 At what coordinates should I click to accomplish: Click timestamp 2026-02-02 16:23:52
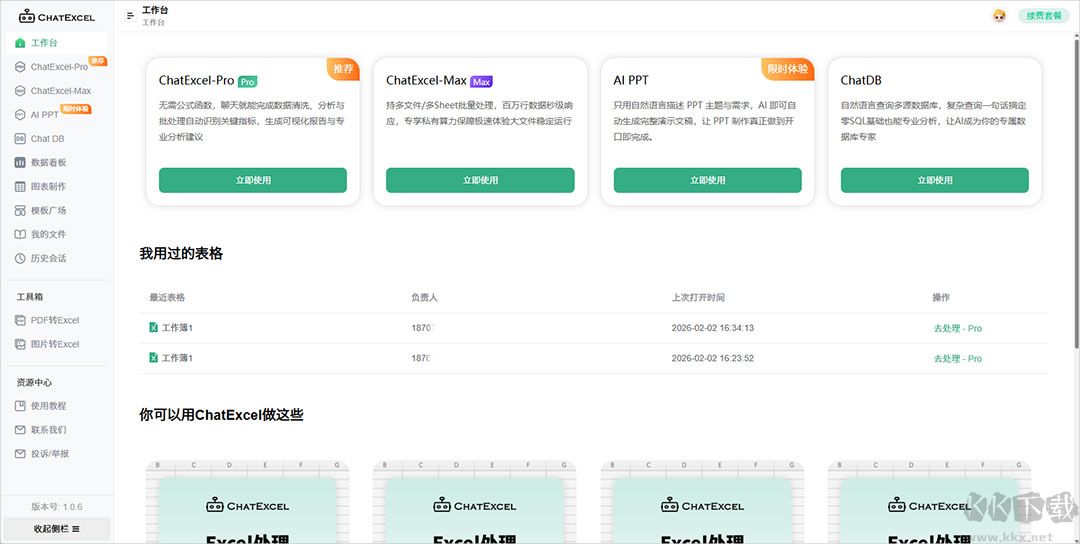pyautogui.click(x=713, y=358)
